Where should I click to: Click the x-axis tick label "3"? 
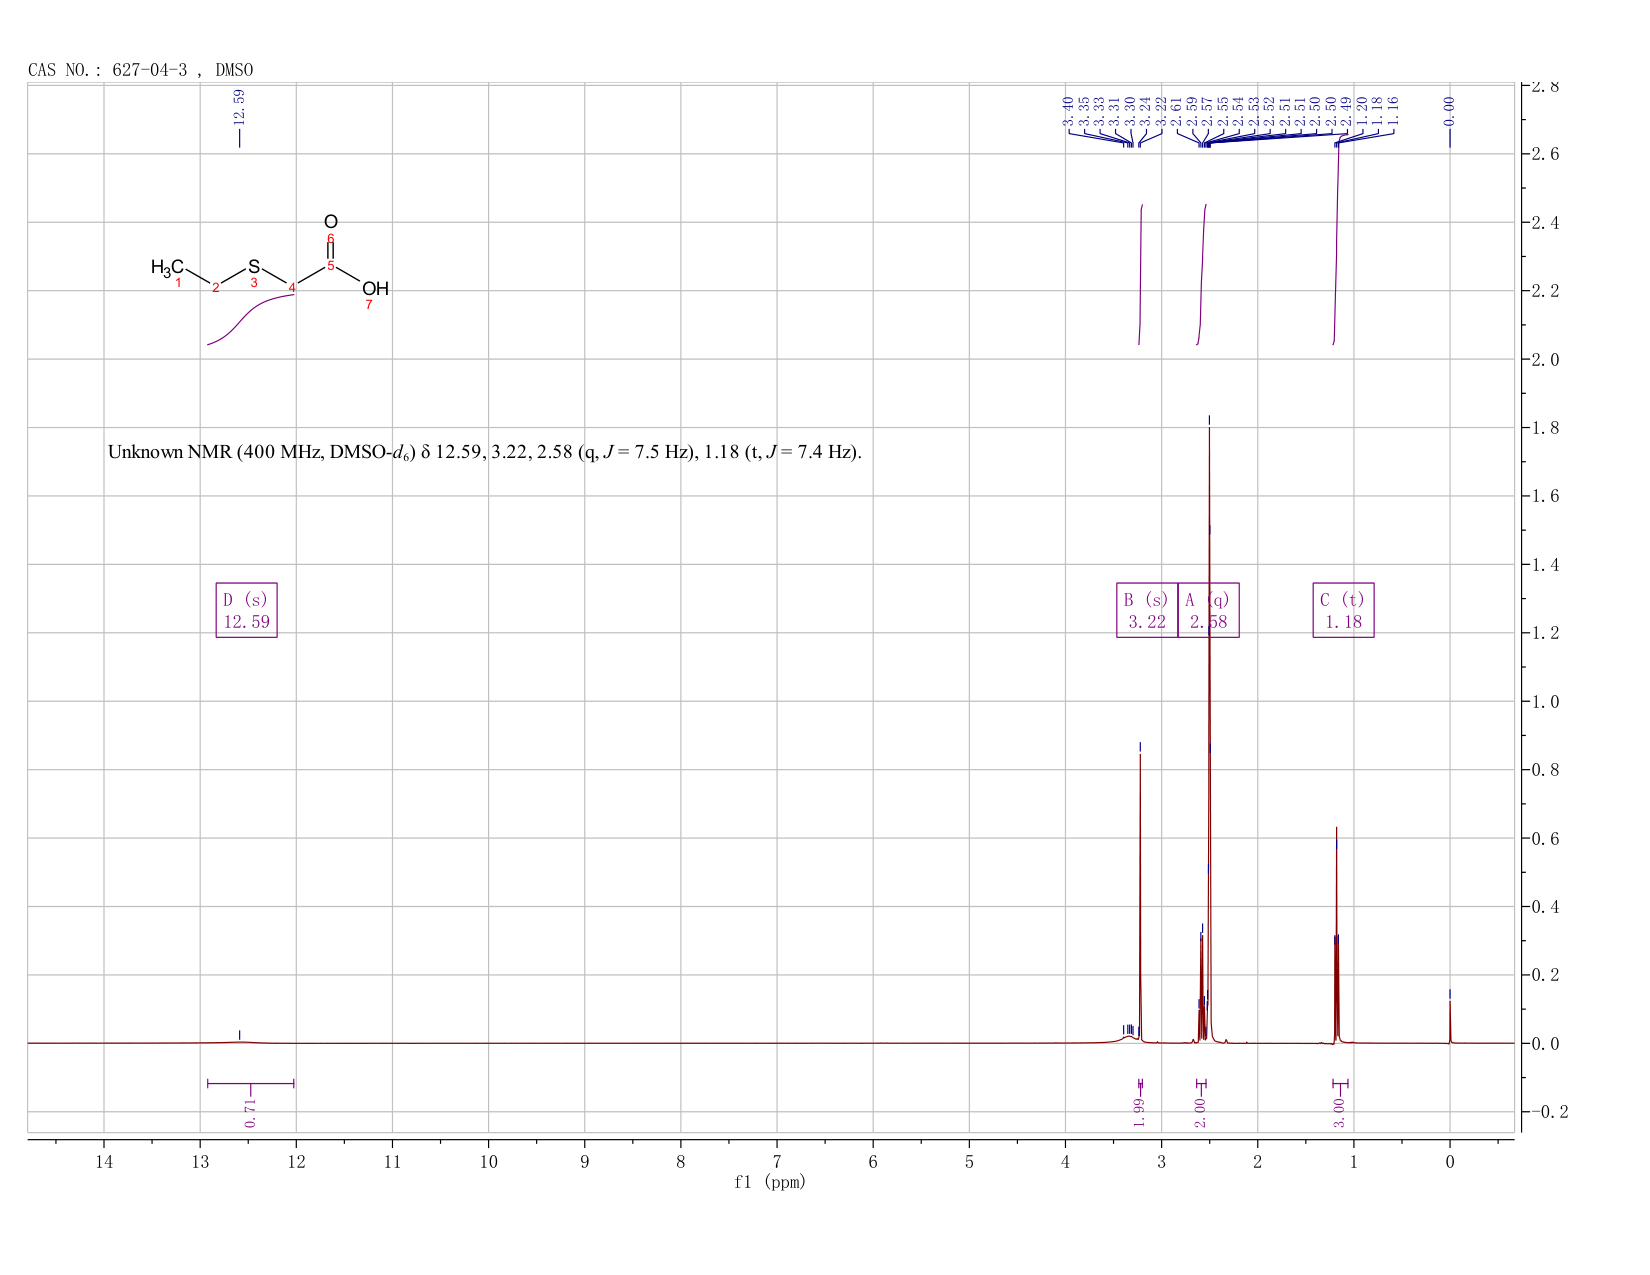(1161, 1162)
